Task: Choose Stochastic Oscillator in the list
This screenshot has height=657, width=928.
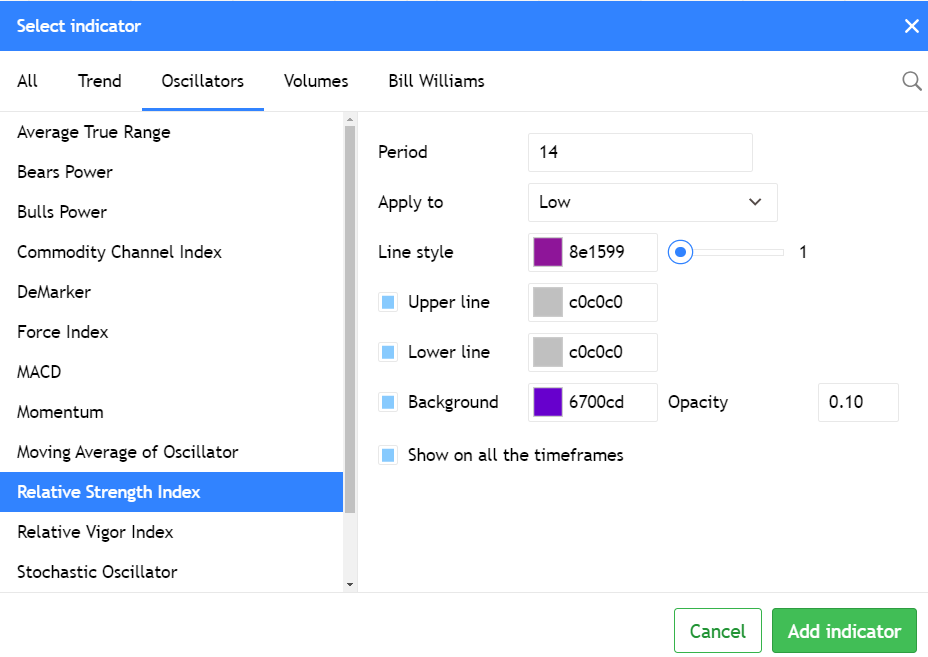Action: [x=97, y=572]
